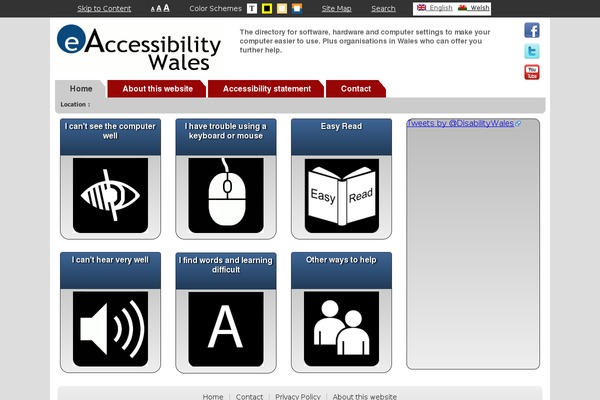The width and height of the screenshot is (600, 400).
Task: Select the smallest text size A
Action: pos(153,10)
